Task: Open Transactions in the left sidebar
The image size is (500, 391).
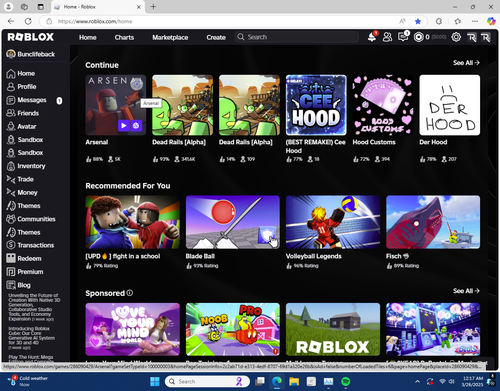Action: click(30, 245)
